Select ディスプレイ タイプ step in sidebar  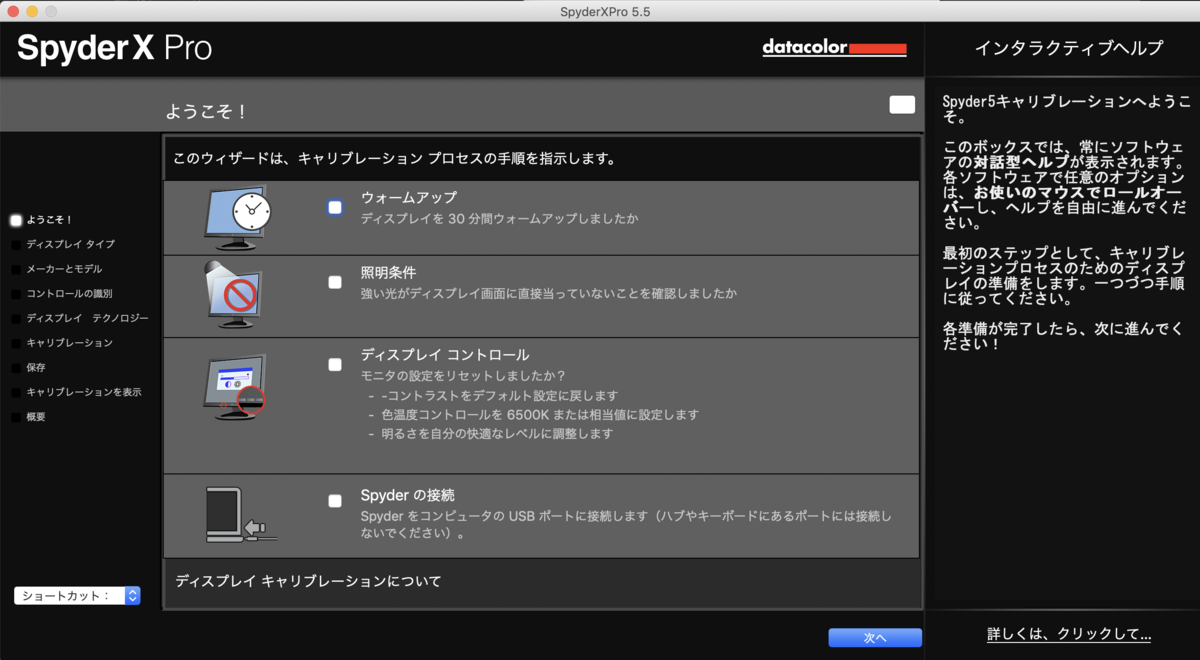(x=70, y=244)
